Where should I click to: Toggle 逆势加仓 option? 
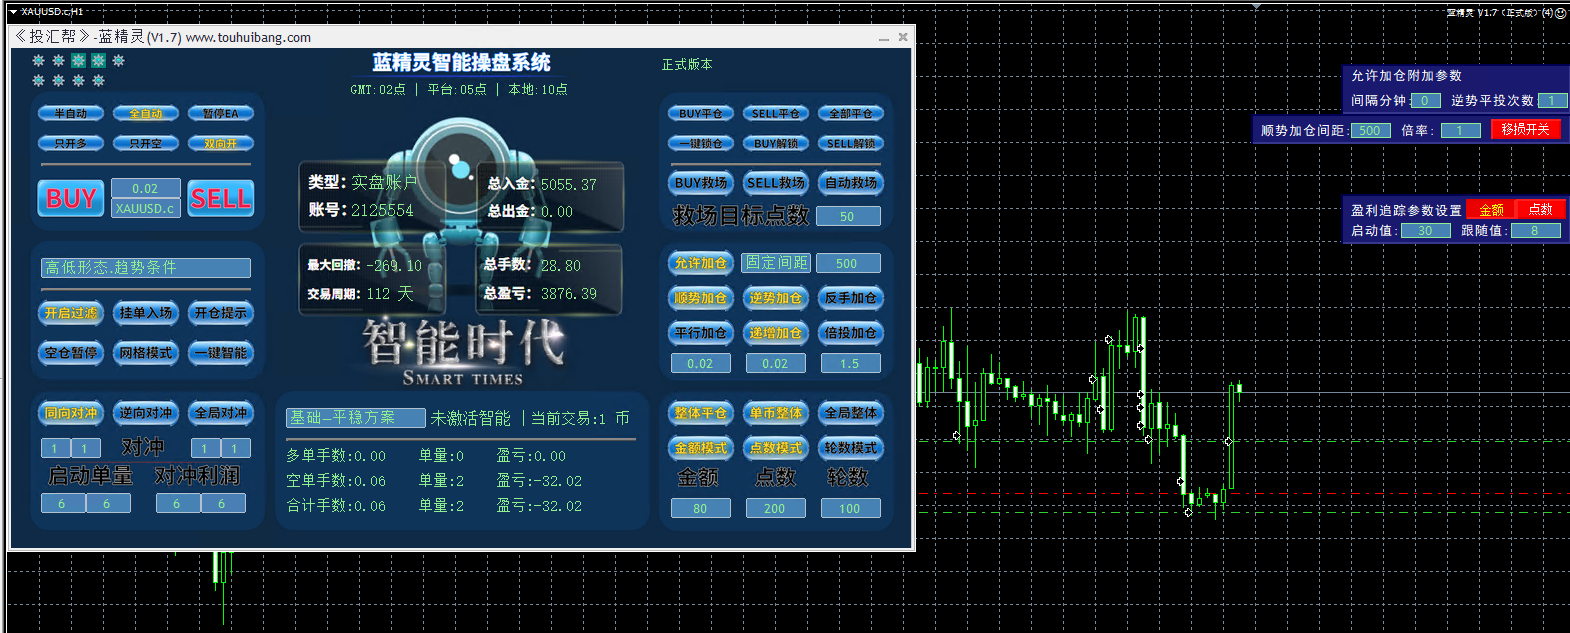(776, 298)
